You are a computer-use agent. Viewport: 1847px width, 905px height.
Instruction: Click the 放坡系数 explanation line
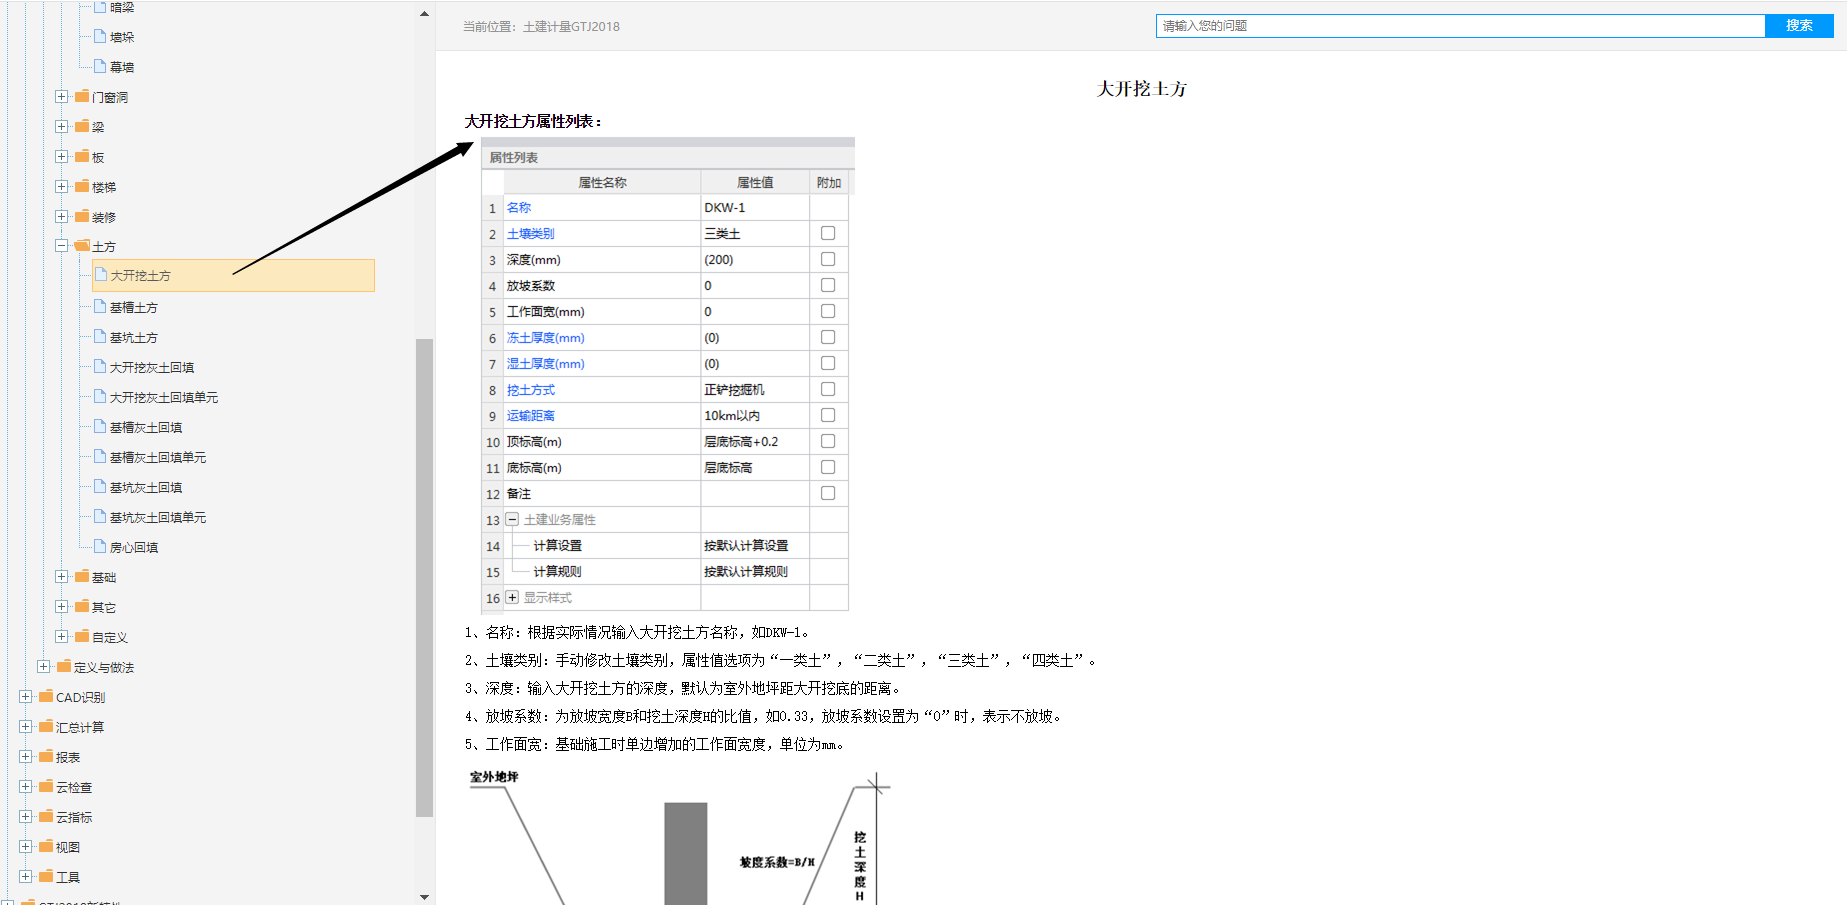tap(766, 716)
